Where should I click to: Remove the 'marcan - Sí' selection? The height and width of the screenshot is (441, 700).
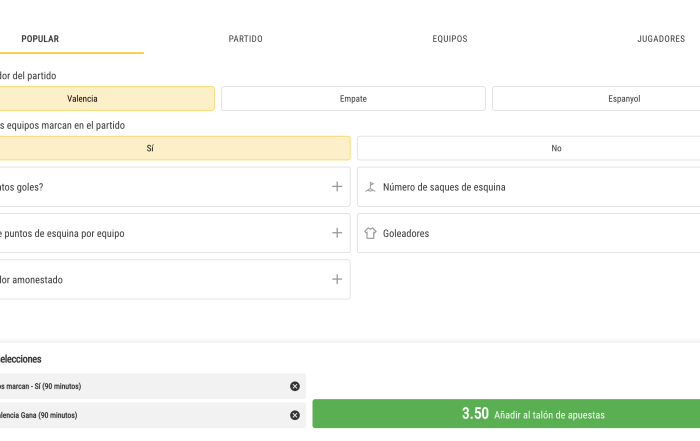tap(295, 386)
